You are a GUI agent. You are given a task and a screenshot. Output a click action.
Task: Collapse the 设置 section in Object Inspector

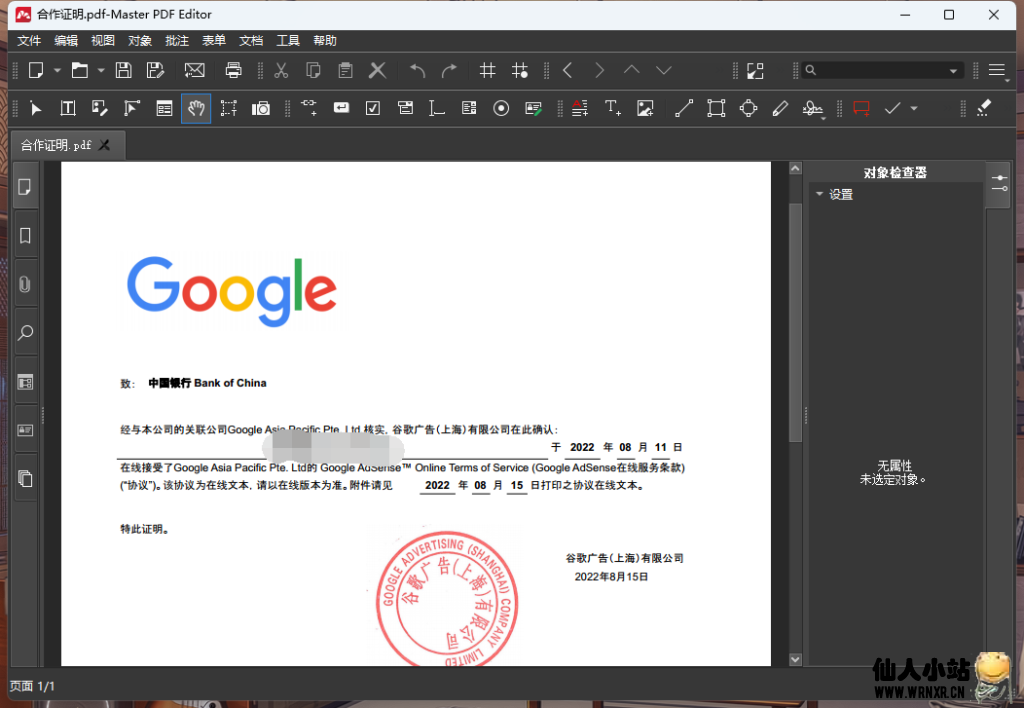click(821, 194)
